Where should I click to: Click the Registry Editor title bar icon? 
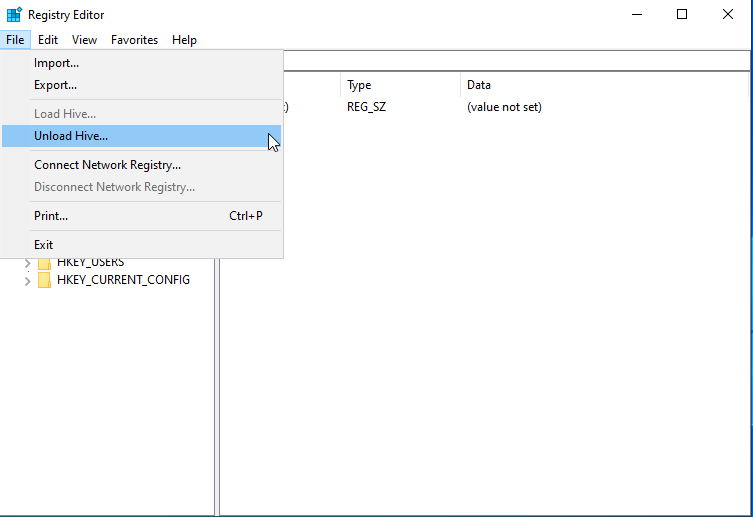point(14,14)
